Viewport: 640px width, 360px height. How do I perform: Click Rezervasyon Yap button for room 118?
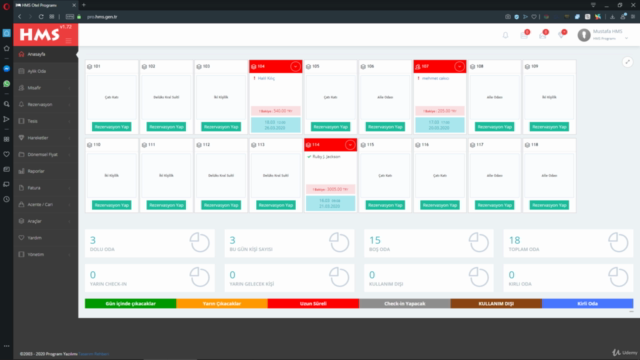(549, 205)
